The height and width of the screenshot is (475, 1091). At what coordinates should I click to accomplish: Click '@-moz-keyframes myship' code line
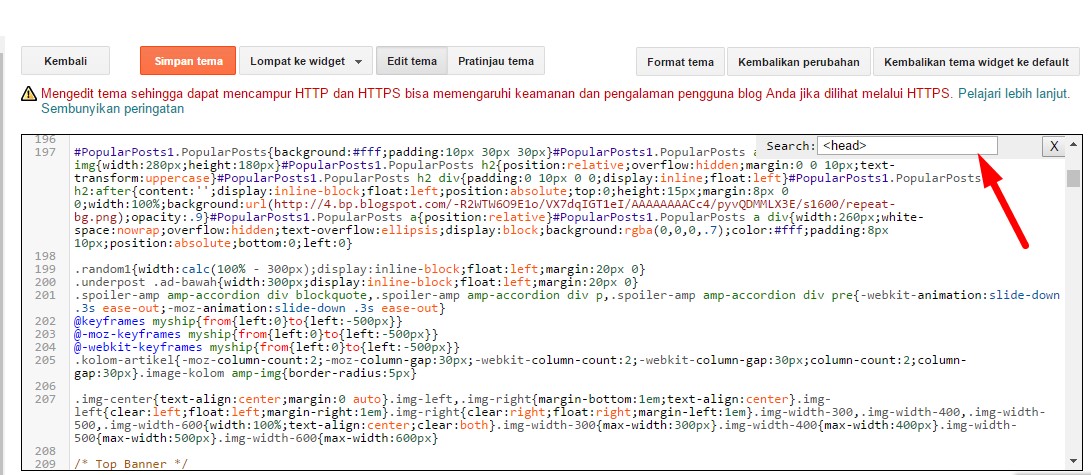[255, 335]
